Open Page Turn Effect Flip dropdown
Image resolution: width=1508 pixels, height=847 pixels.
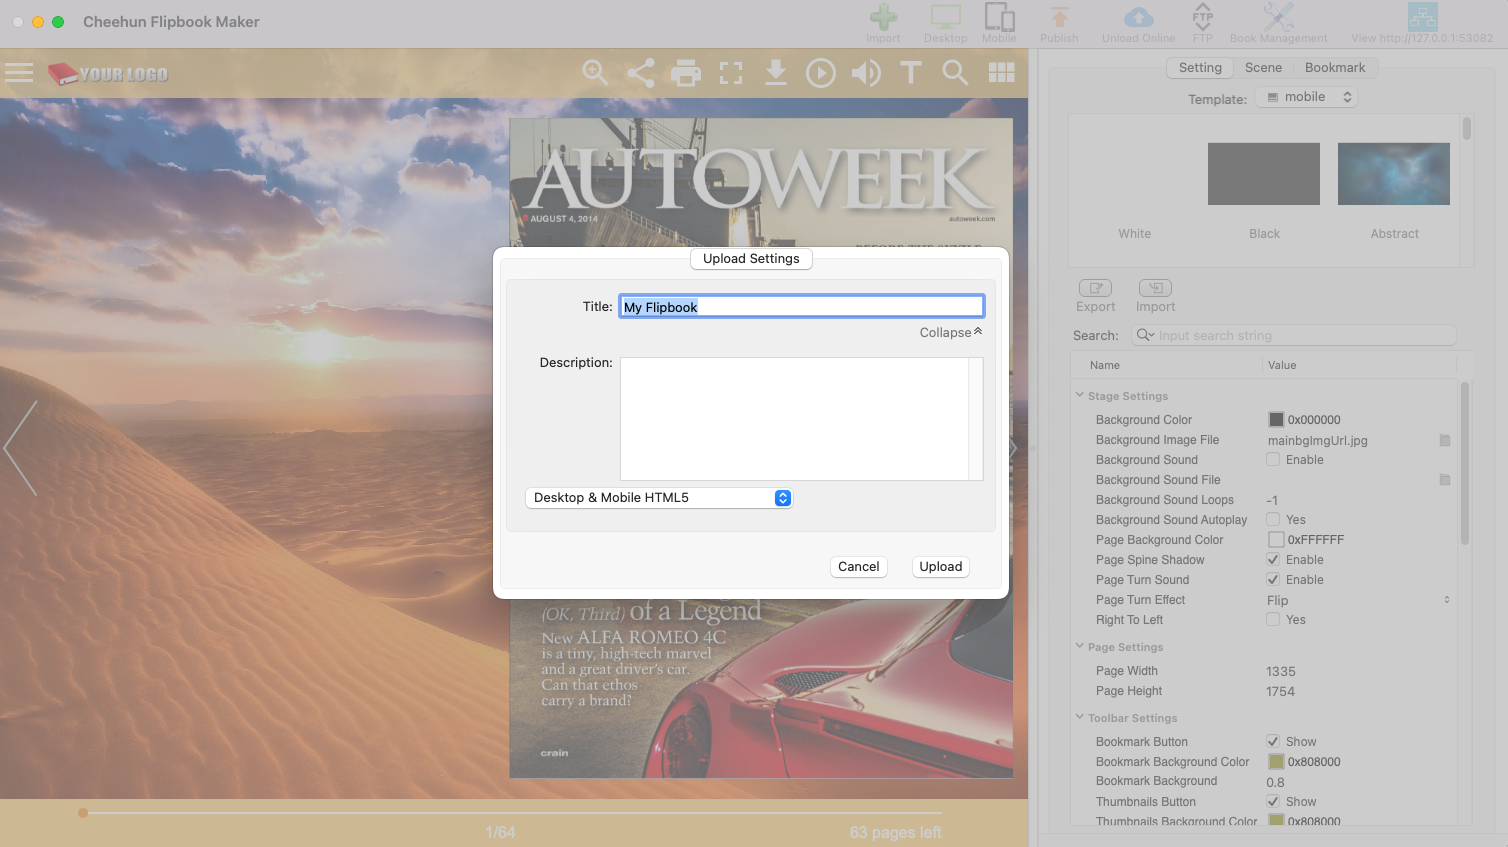click(x=1358, y=600)
